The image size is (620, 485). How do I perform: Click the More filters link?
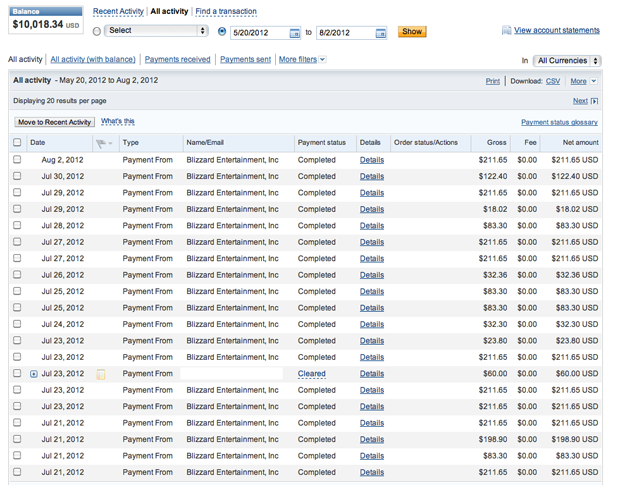pos(298,59)
